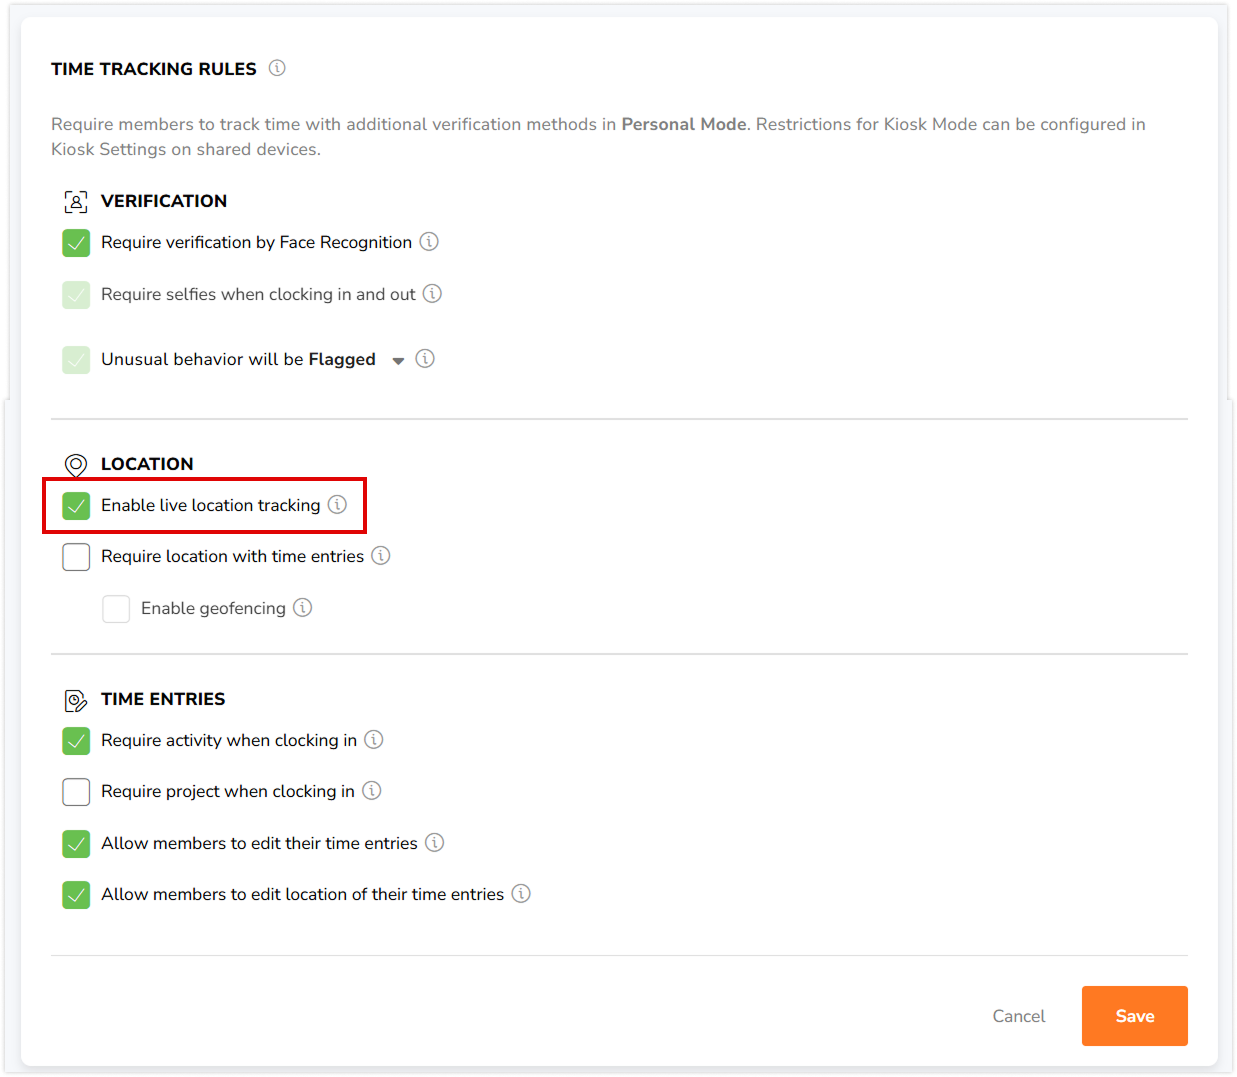The image size is (1237, 1077).
Task: Click info icon next to Enable geofencing
Action: click(x=303, y=608)
